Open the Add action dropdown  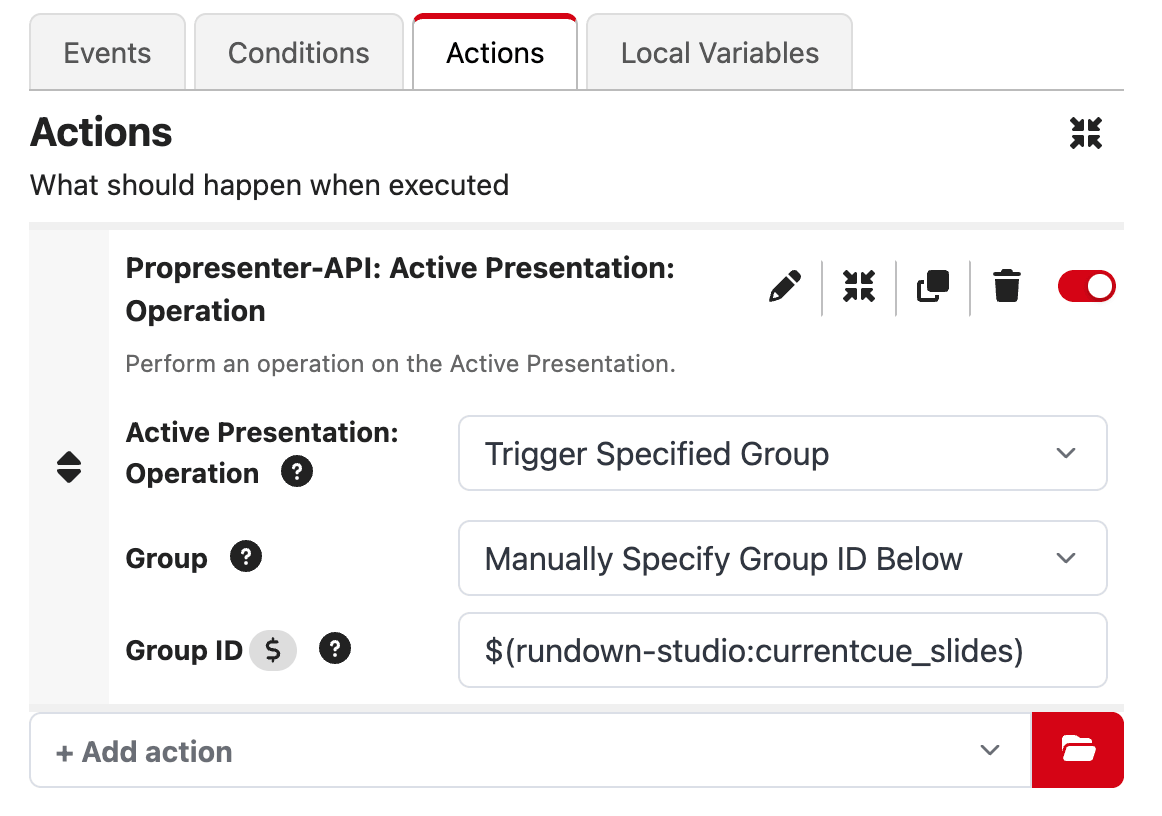[x=531, y=750]
